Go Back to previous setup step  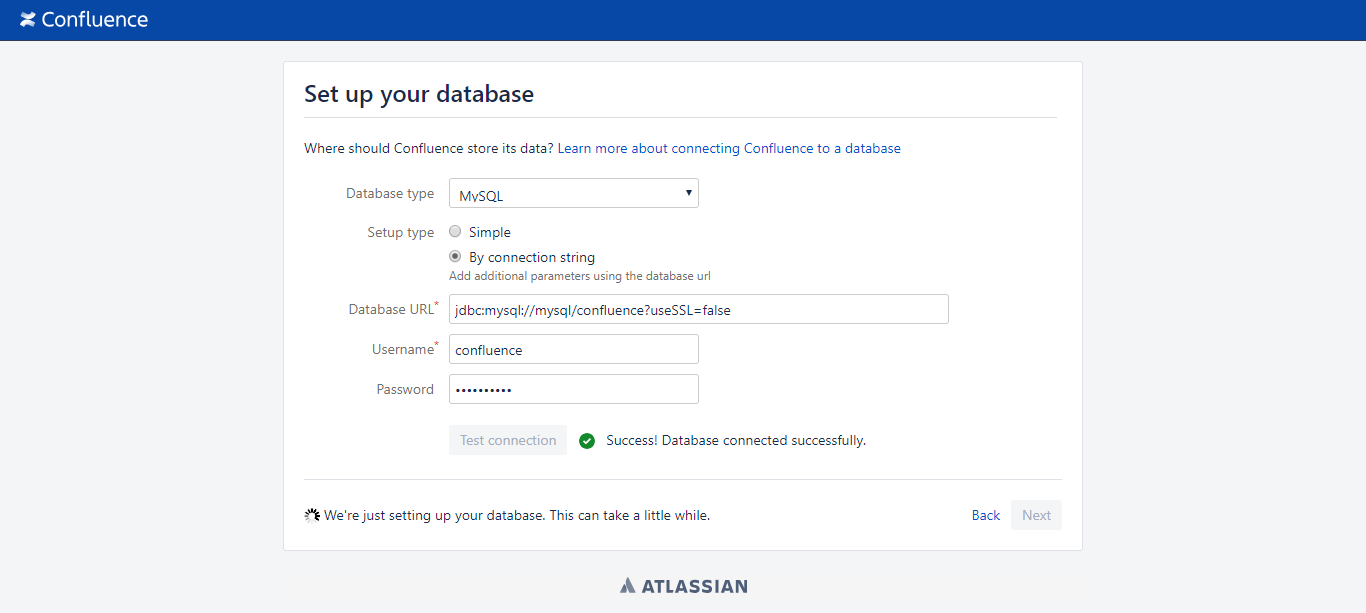[986, 515]
